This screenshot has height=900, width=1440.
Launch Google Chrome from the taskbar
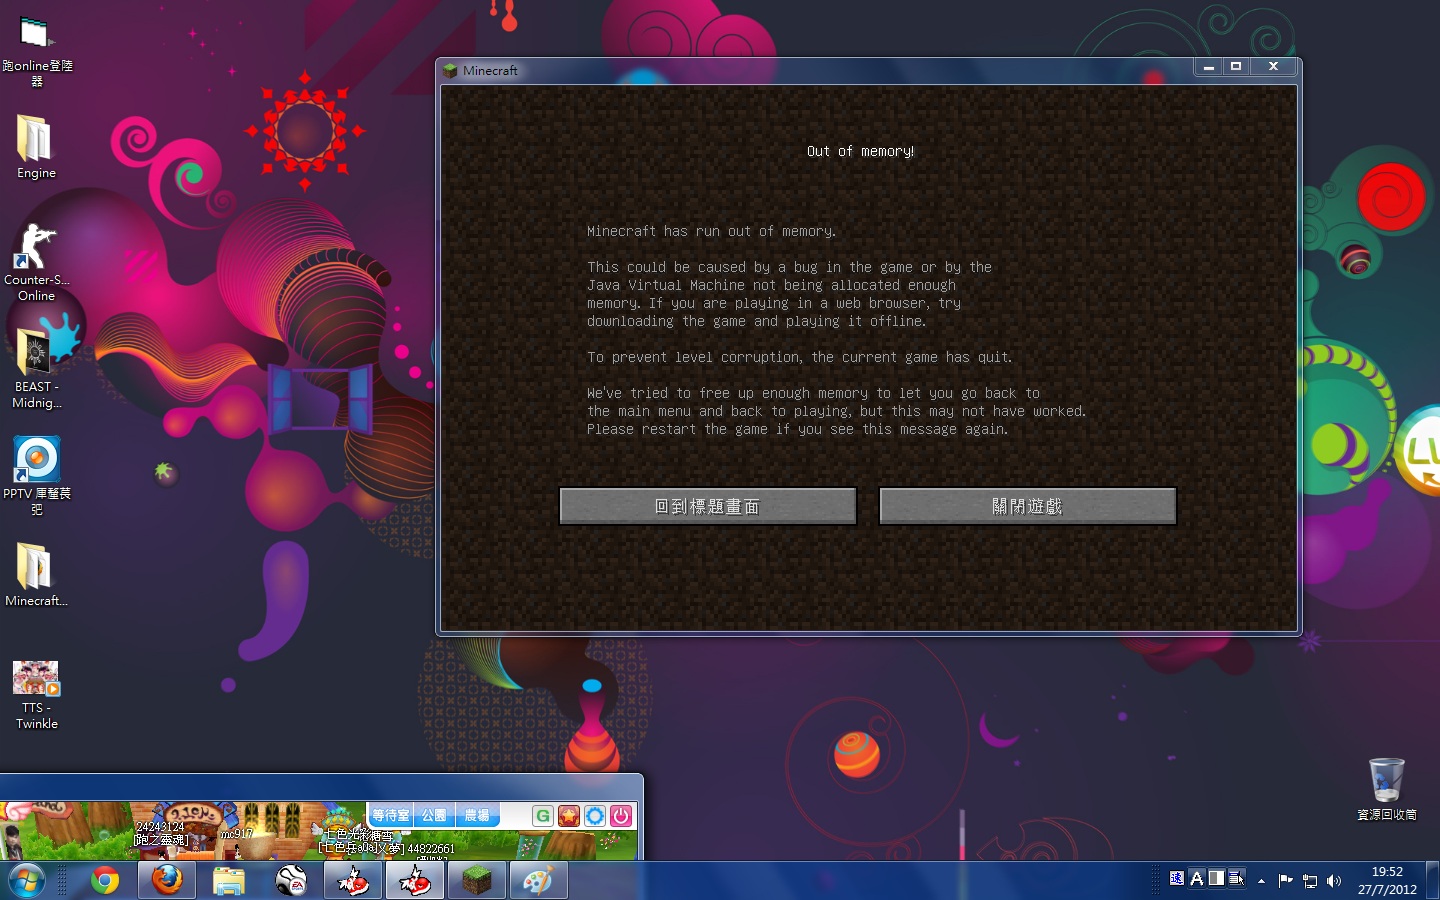point(105,881)
